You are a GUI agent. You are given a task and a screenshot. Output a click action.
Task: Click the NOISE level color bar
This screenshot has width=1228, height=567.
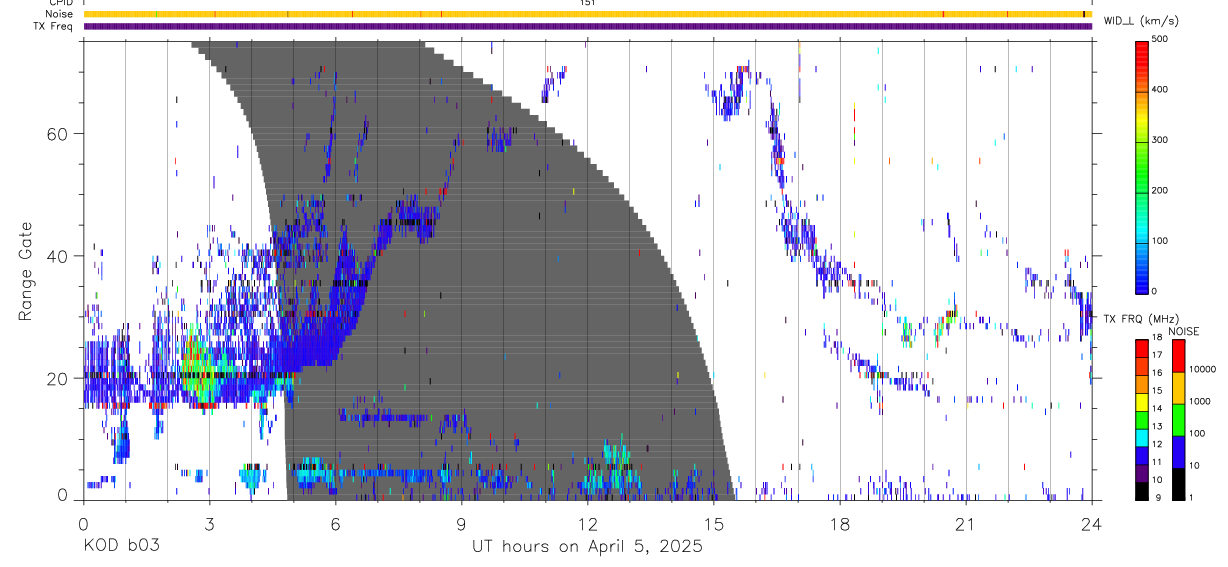1178,420
